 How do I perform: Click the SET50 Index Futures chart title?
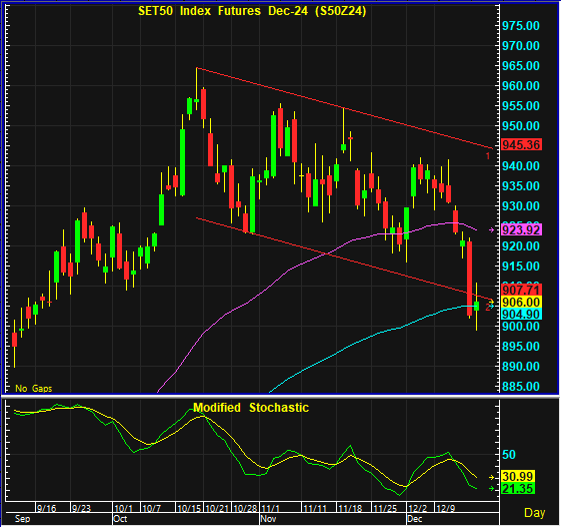tap(252, 11)
